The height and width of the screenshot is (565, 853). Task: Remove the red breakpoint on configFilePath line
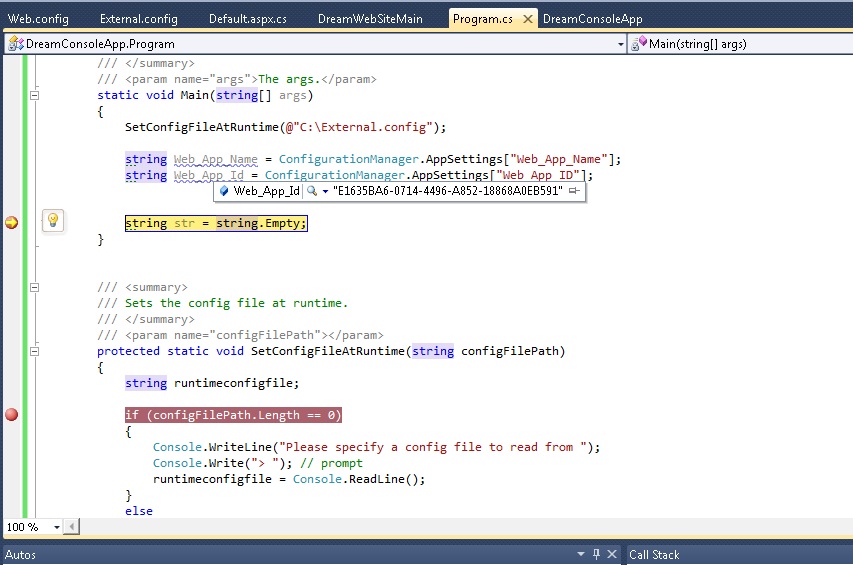tap(12, 415)
